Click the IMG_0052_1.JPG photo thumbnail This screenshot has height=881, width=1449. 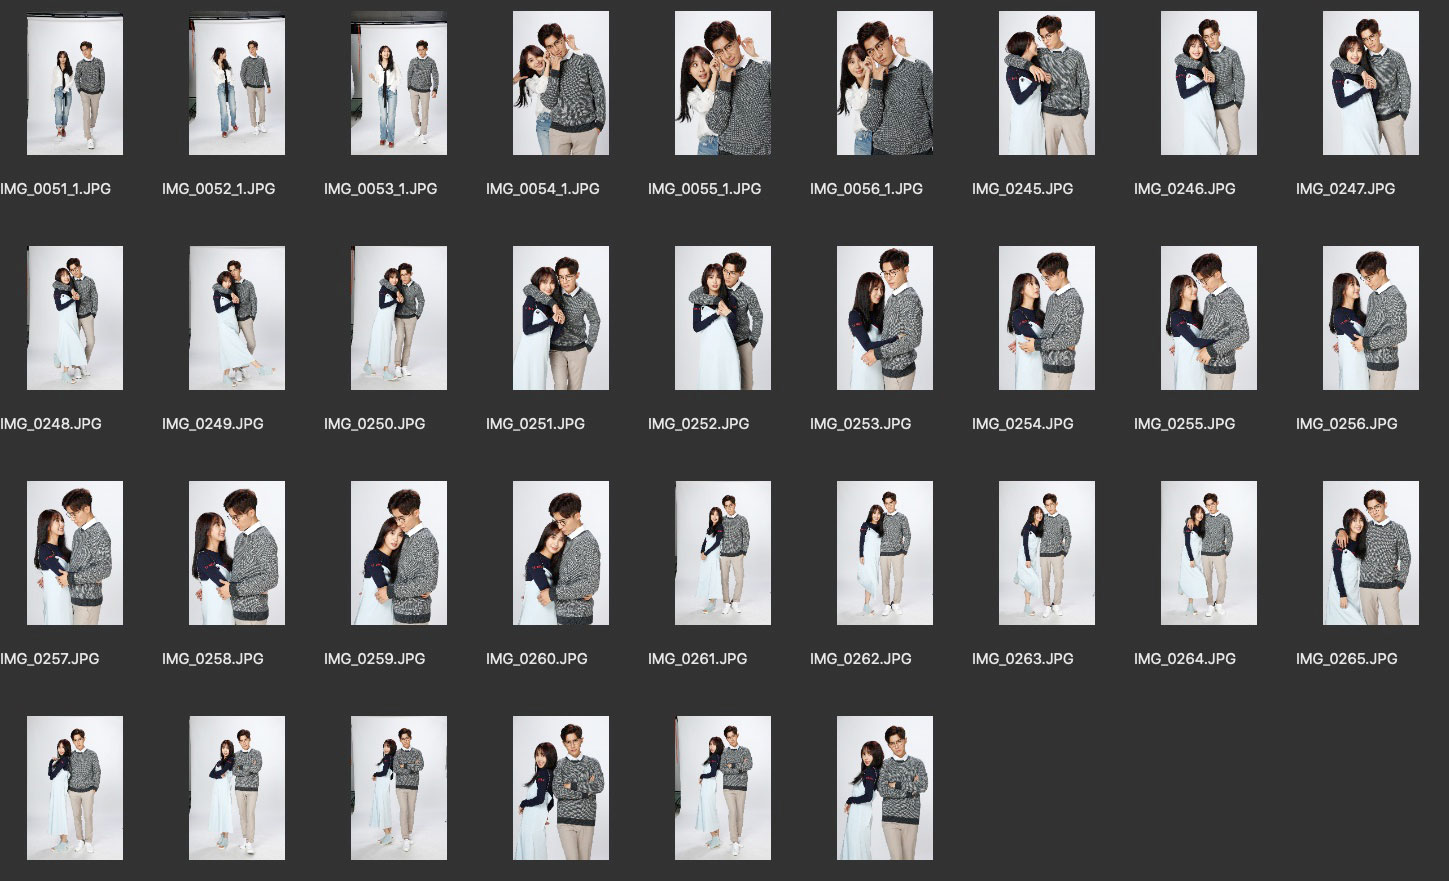(237, 84)
